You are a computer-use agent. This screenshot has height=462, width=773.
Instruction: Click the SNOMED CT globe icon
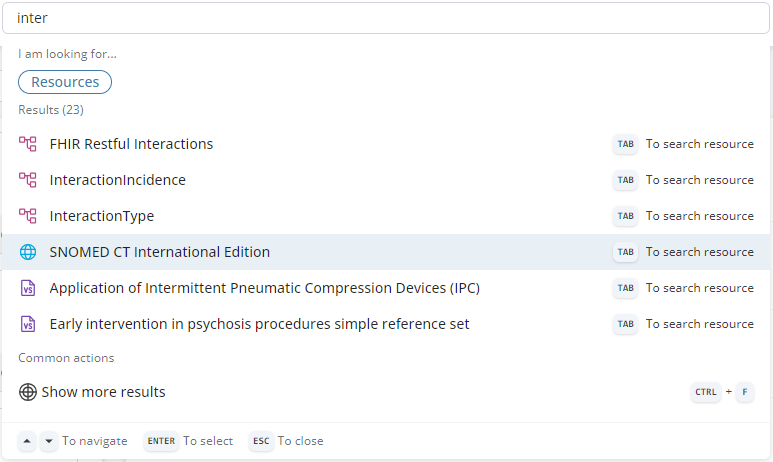[x=28, y=252]
